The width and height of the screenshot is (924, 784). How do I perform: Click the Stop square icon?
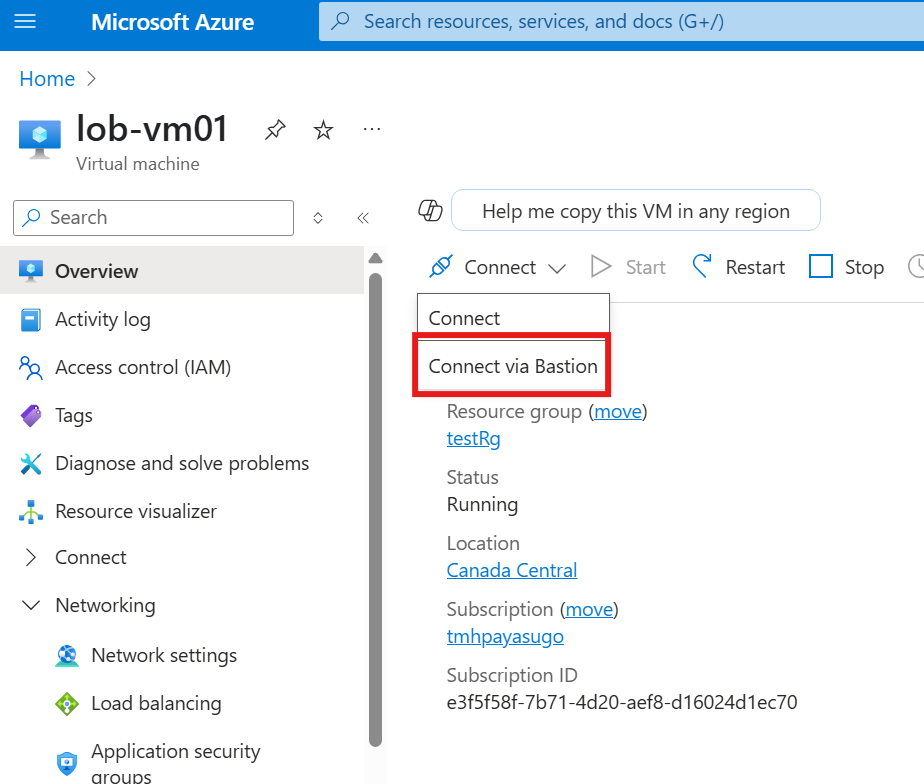coord(821,266)
